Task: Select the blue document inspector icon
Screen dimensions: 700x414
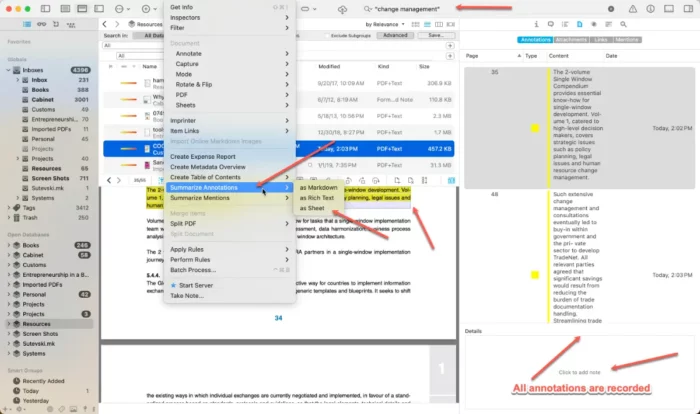Action: click(579, 24)
